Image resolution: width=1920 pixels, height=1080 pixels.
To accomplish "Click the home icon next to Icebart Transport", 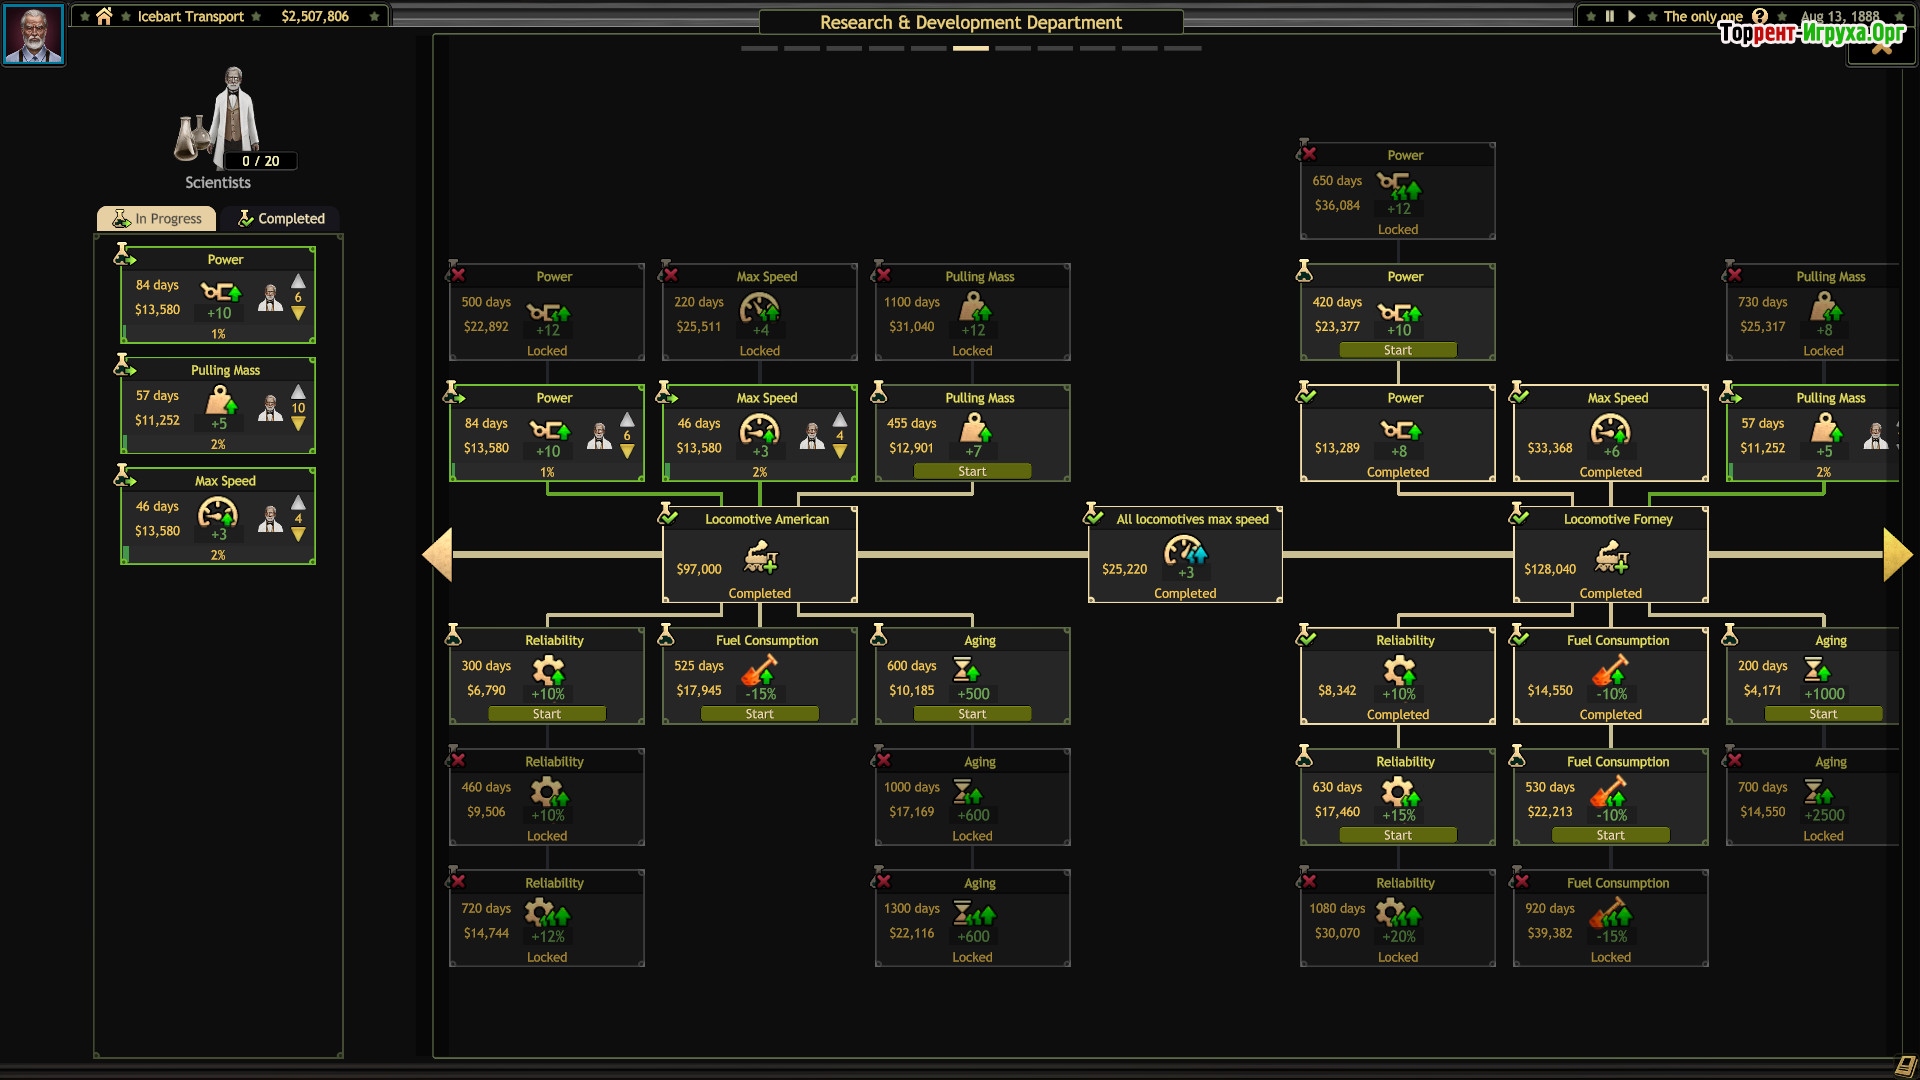I will 104,16.
